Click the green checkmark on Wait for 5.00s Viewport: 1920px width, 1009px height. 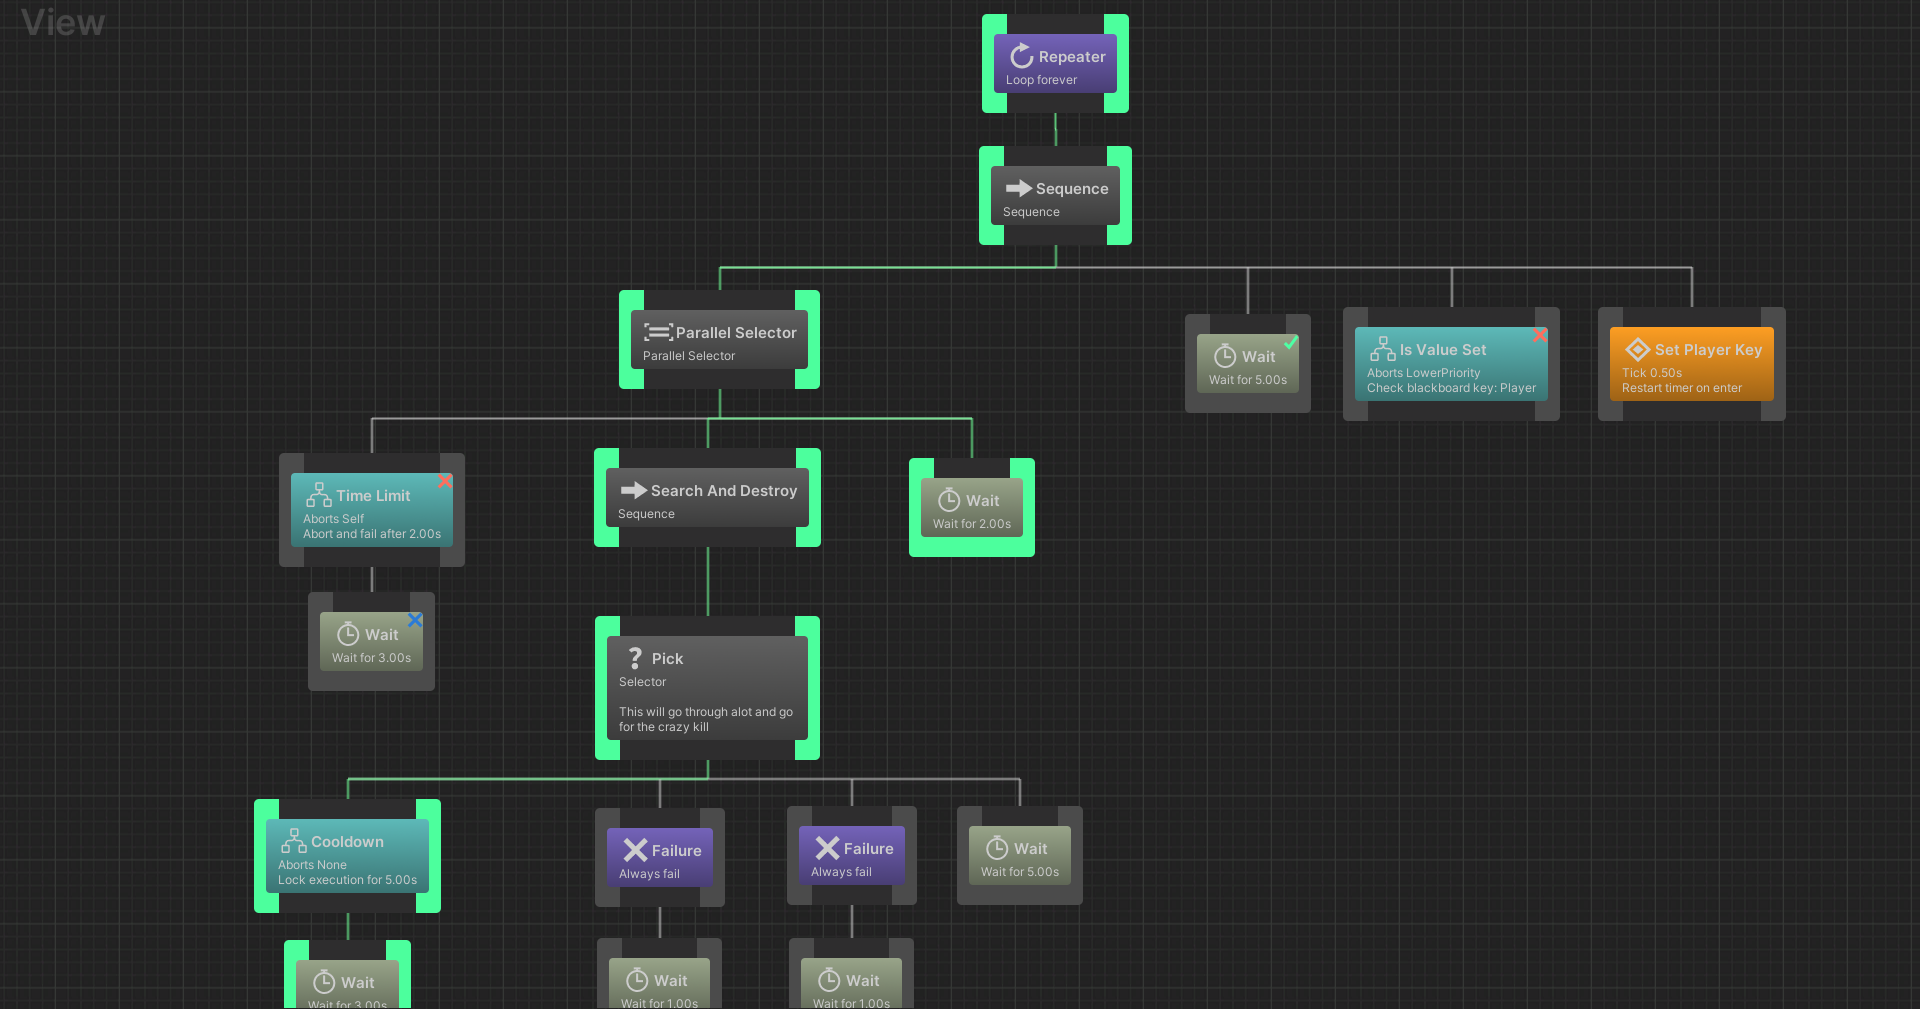click(1292, 341)
